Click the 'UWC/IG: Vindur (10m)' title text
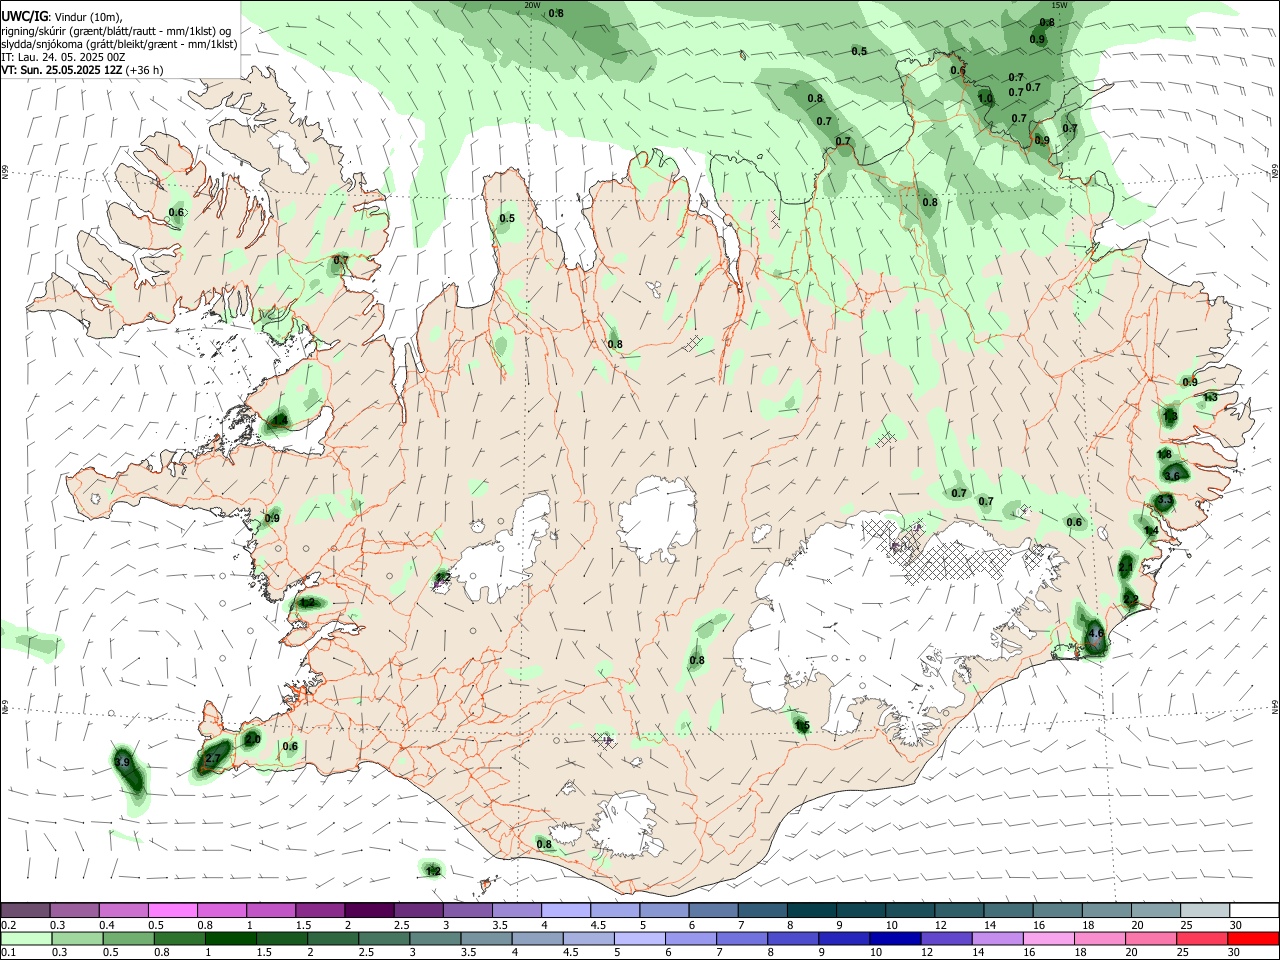This screenshot has width=1280, height=960. click(61, 16)
